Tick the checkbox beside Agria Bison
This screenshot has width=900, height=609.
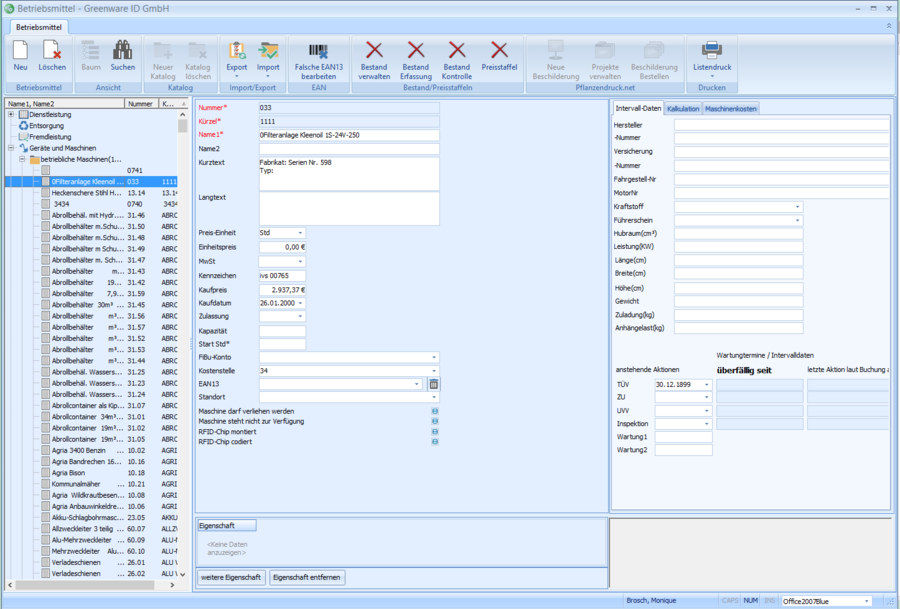[x=45, y=473]
